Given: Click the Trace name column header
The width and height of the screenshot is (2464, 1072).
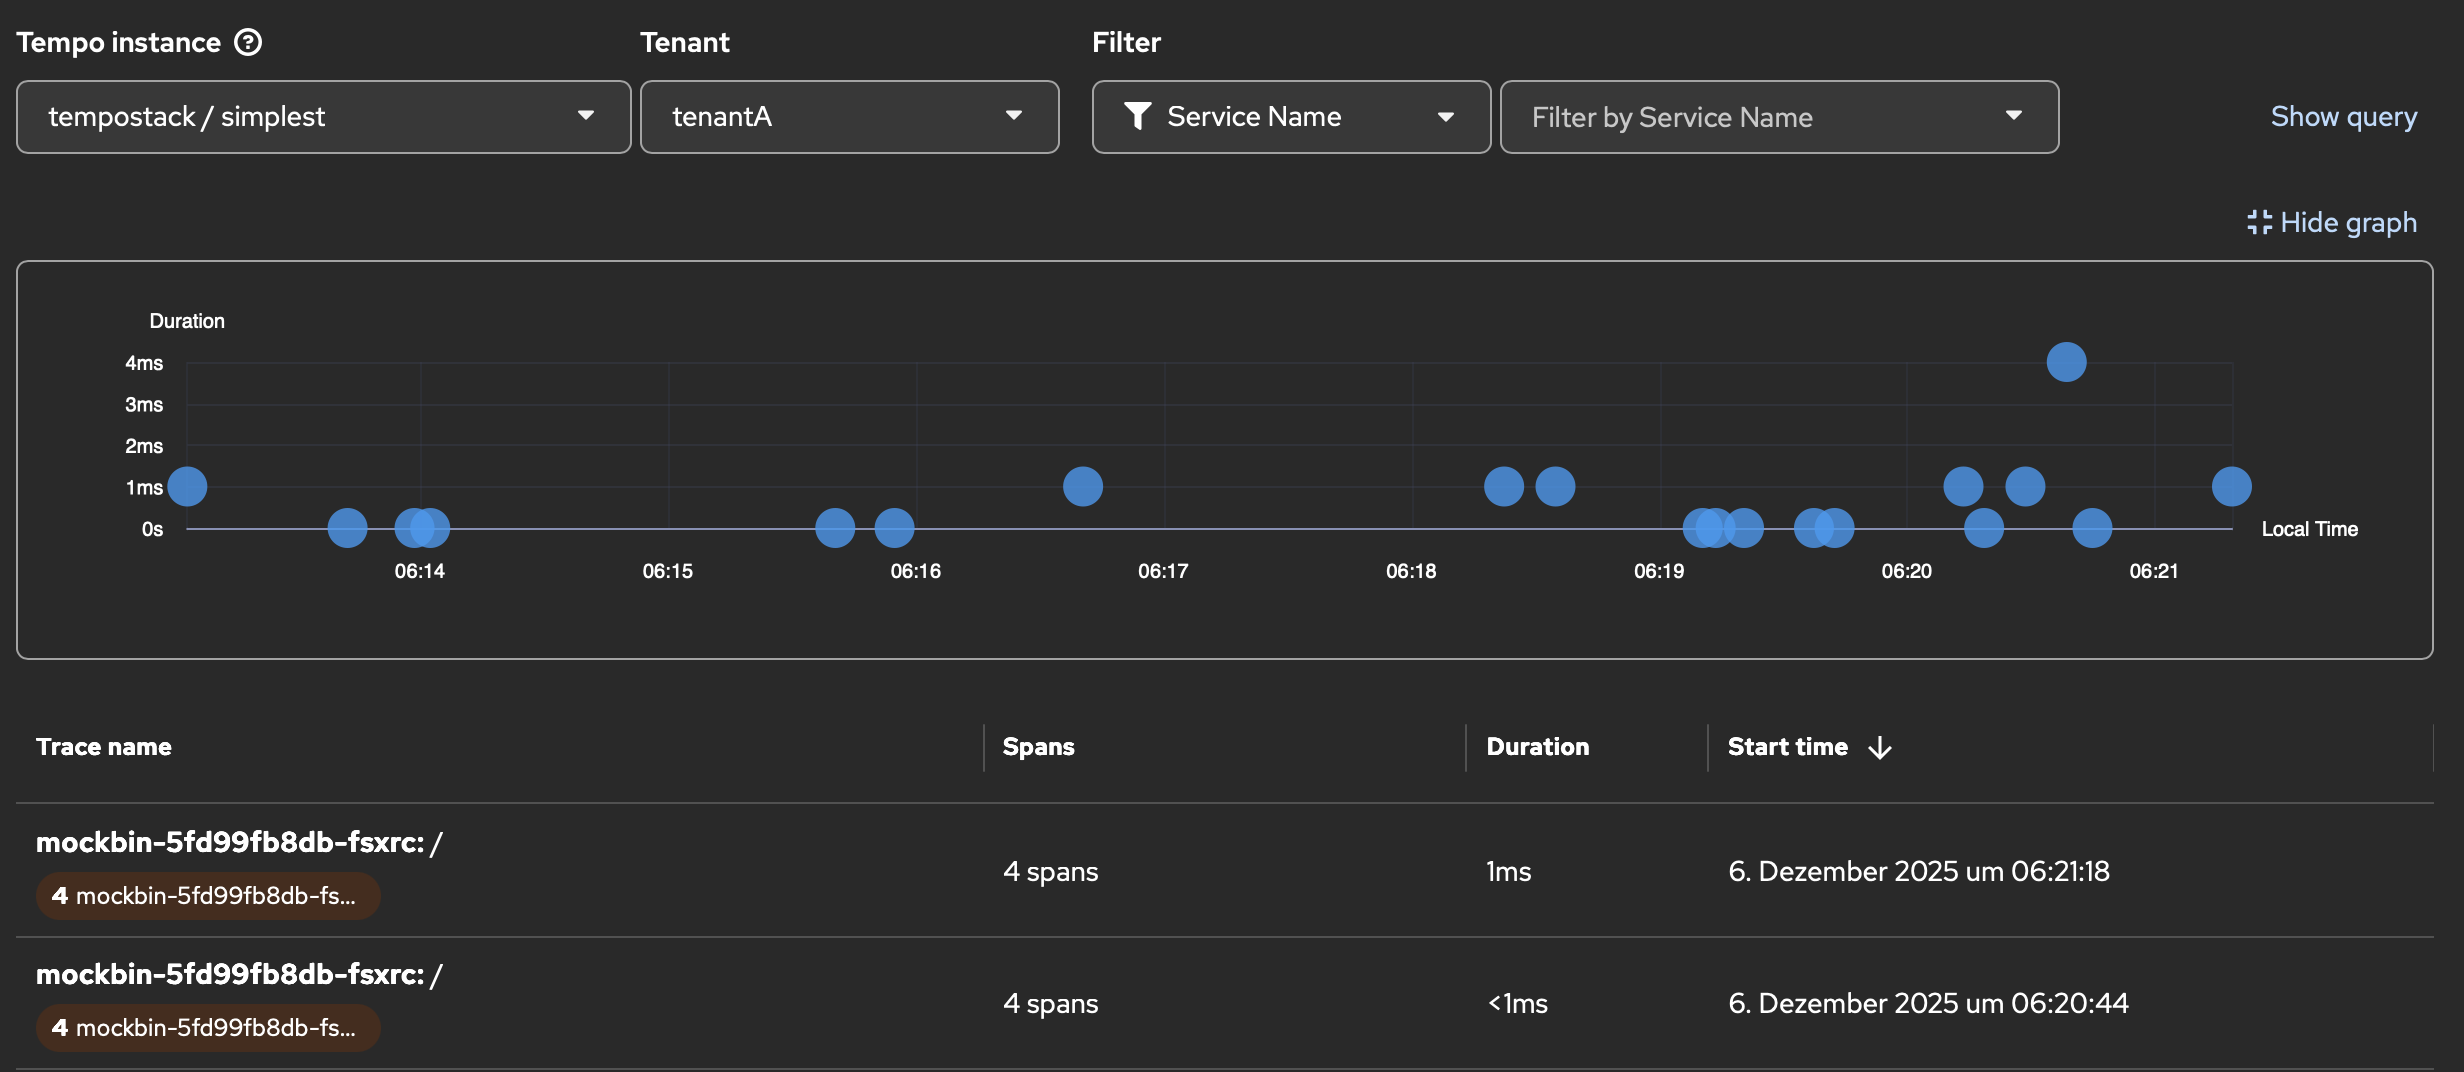Looking at the screenshot, I should point(103,747).
